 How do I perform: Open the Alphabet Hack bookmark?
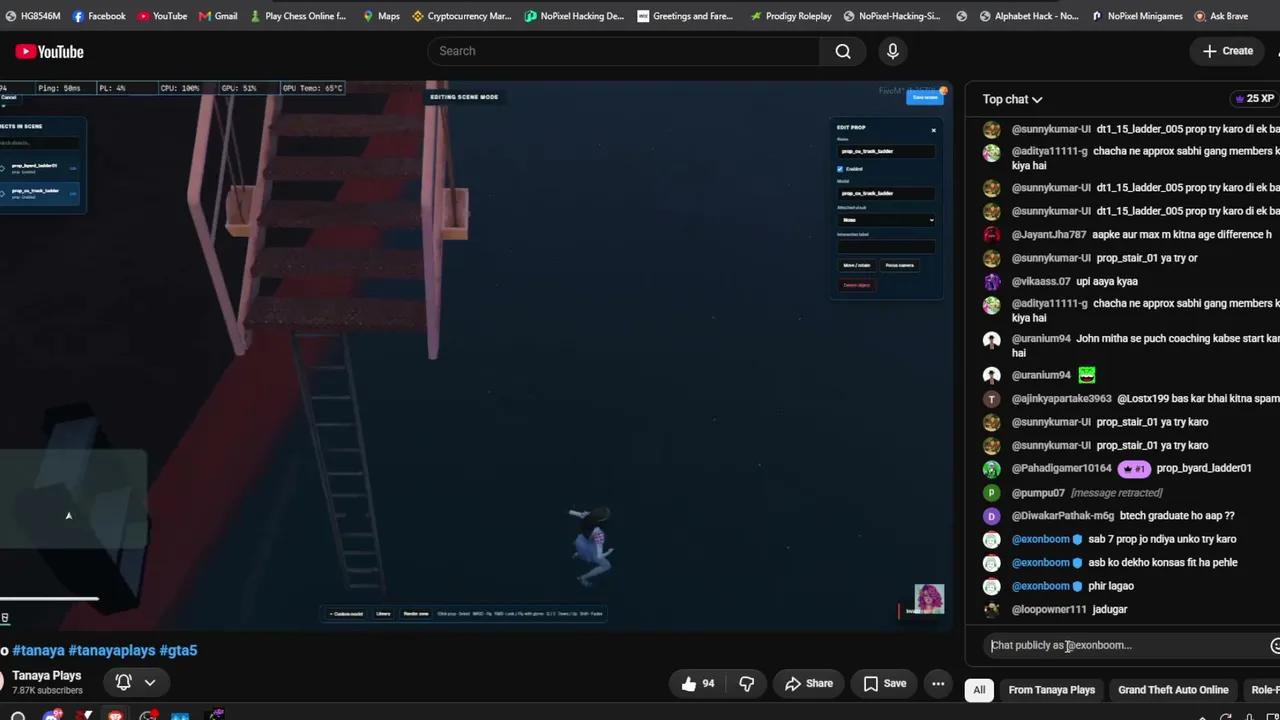[1029, 16]
